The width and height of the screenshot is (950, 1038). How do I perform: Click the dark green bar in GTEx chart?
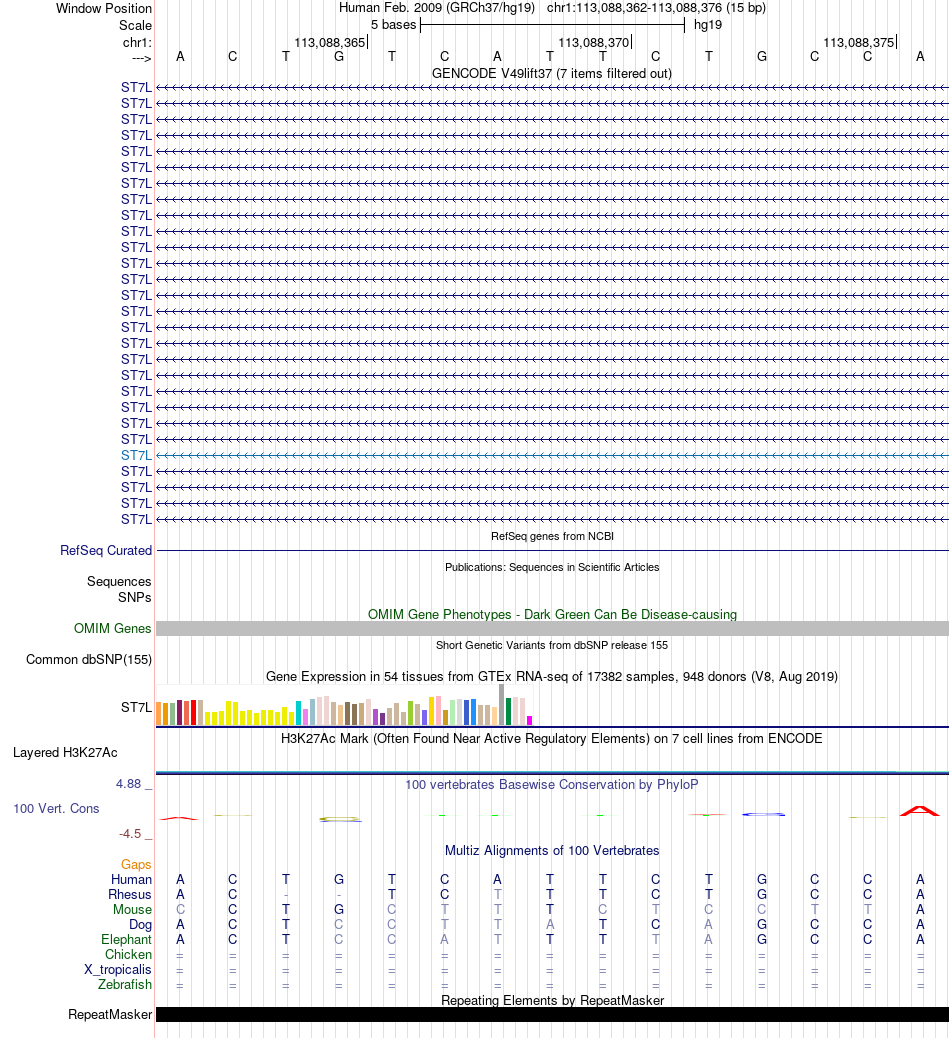508,712
